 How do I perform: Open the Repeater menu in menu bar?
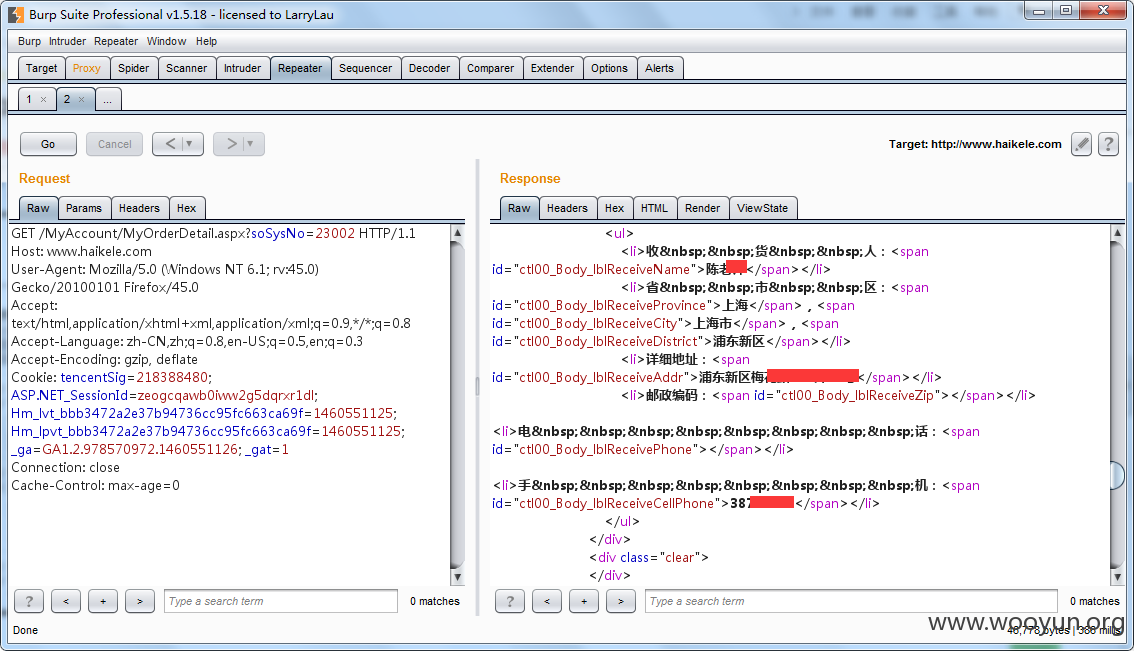point(116,41)
